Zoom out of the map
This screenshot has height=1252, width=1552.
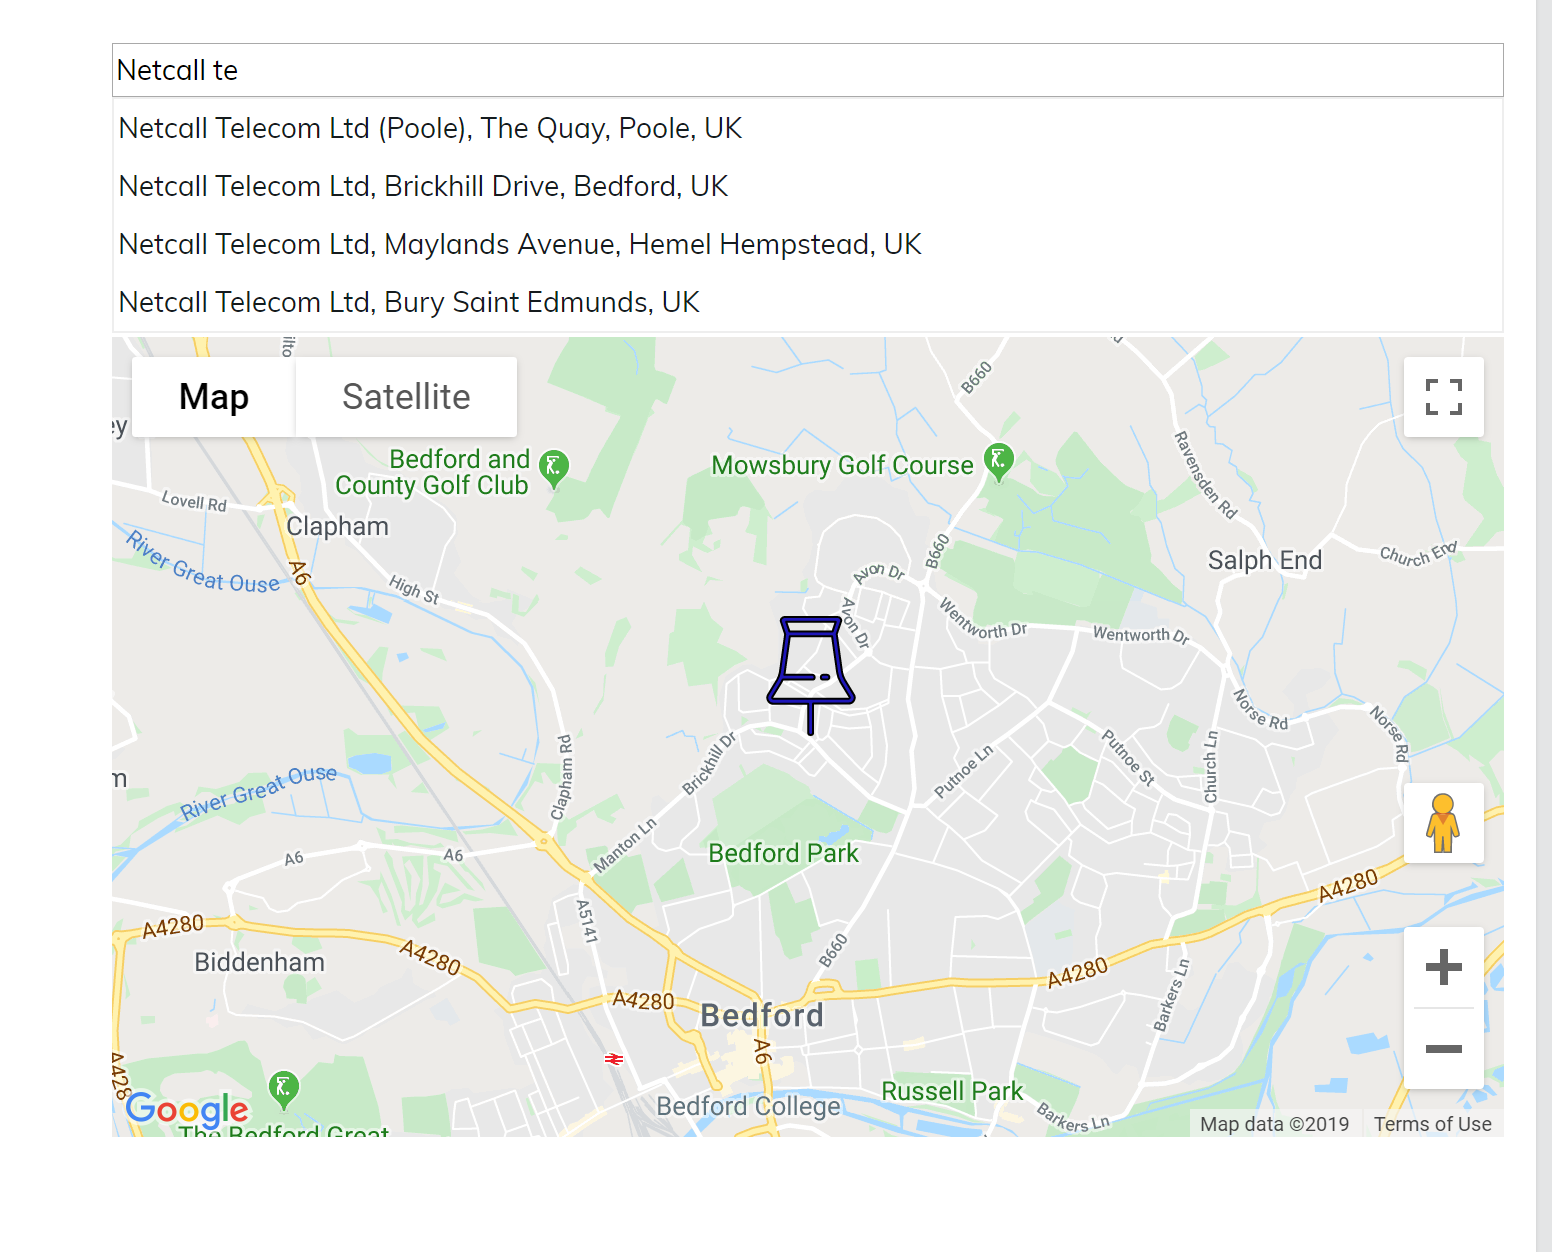coord(1443,1049)
